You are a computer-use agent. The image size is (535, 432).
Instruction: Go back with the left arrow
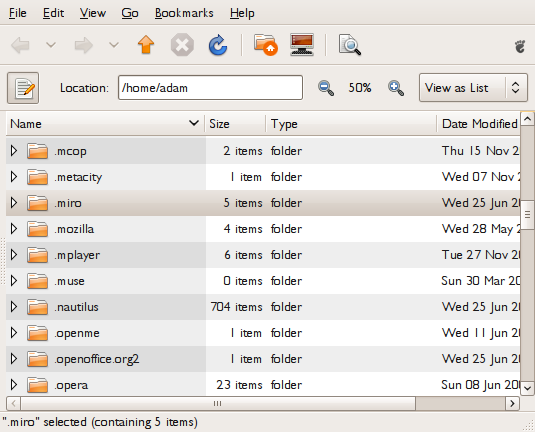pos(20,45)
